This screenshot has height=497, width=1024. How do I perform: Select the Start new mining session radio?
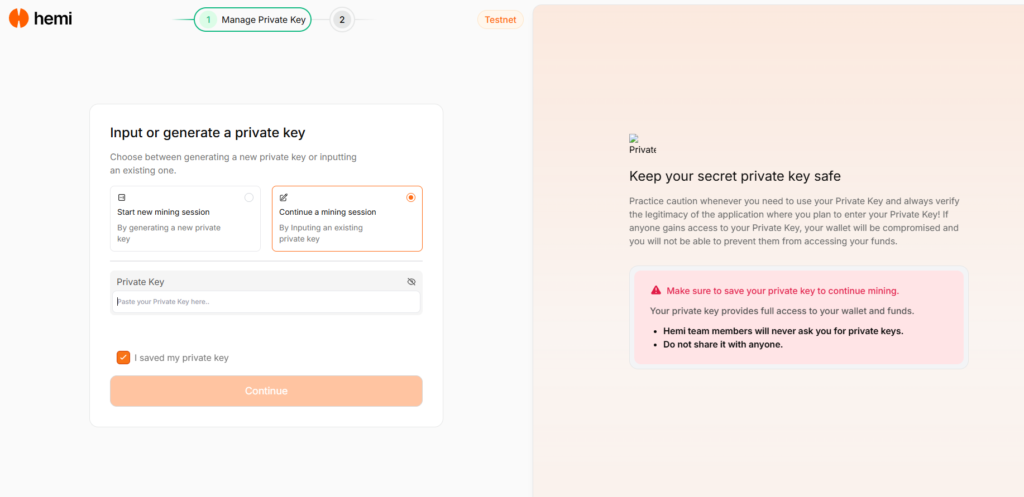coord(249,197)
